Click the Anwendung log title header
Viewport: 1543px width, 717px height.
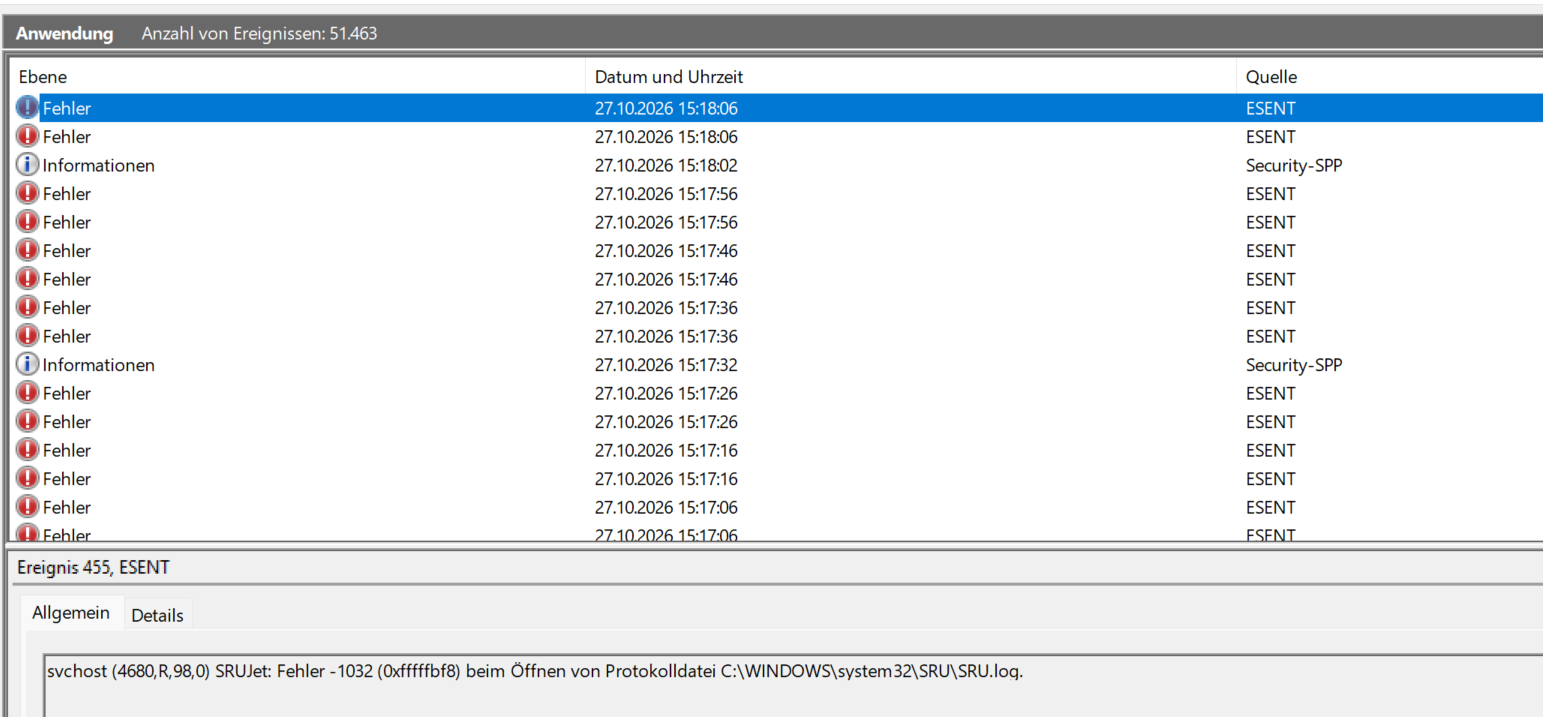coord(64,34)
